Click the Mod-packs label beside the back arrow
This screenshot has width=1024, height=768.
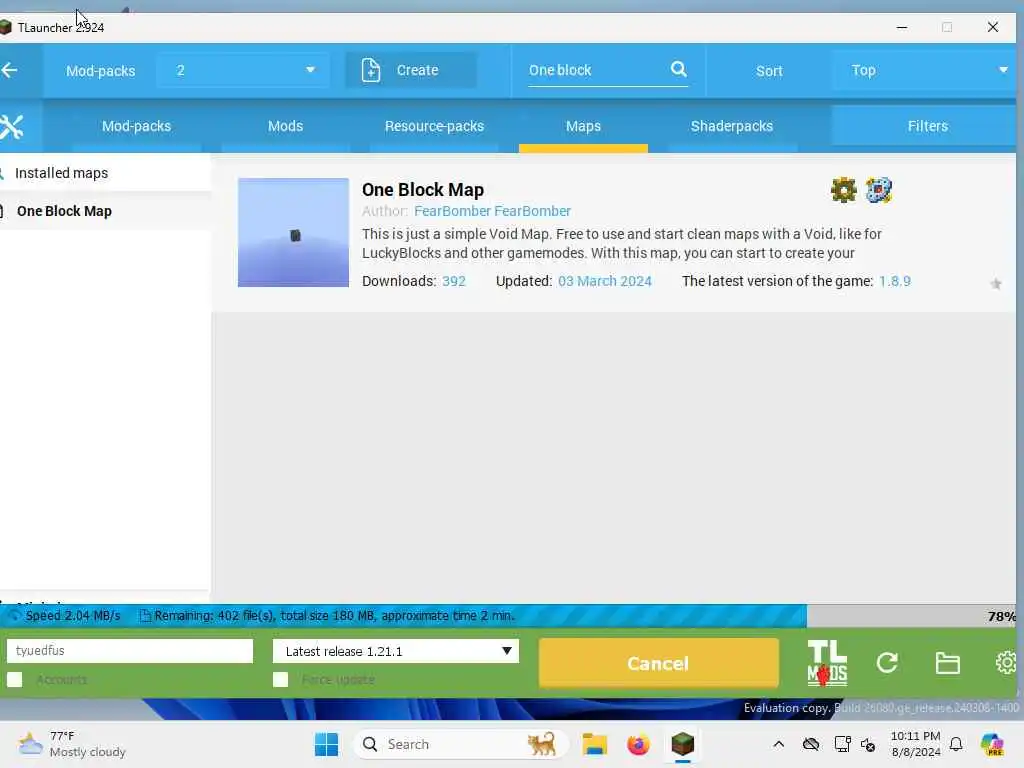click(101, 71)
